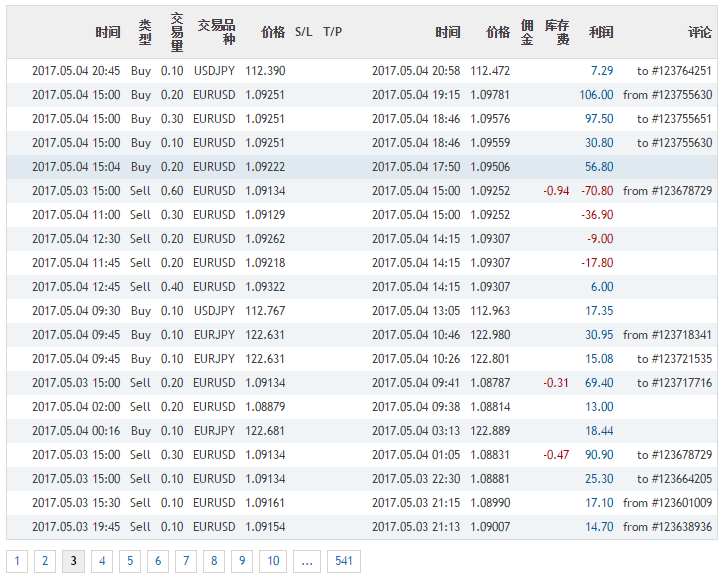Screen dimensions: 724x576
Task: Click profit value 69.40
Action: point(599,383)
